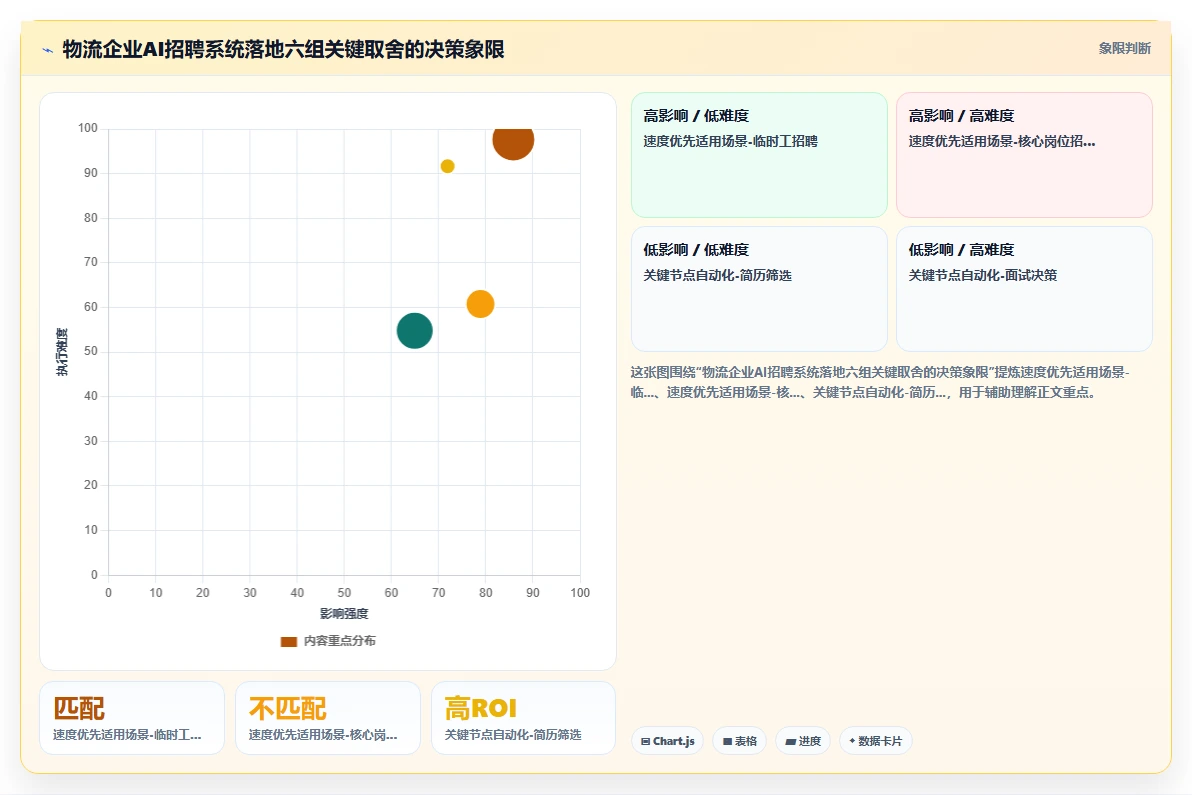The width and height of the screenshot is (1192, 795).
Task: Select the 匹配 summary card
Action: [x=132, y=717]
